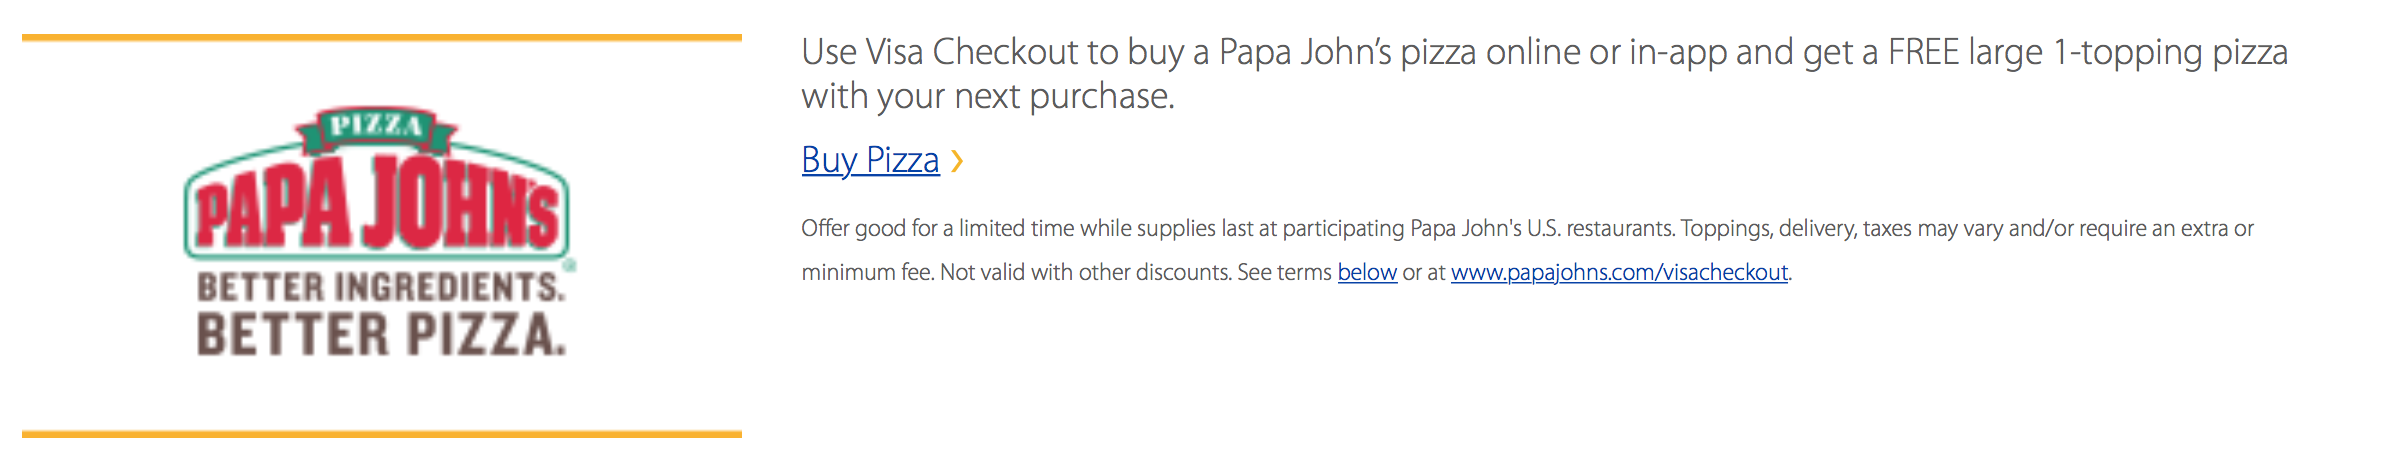Click 'Not valid with other discounts' text
The height and width of the screenshot is (462, 2386).
coord(1086,272)
